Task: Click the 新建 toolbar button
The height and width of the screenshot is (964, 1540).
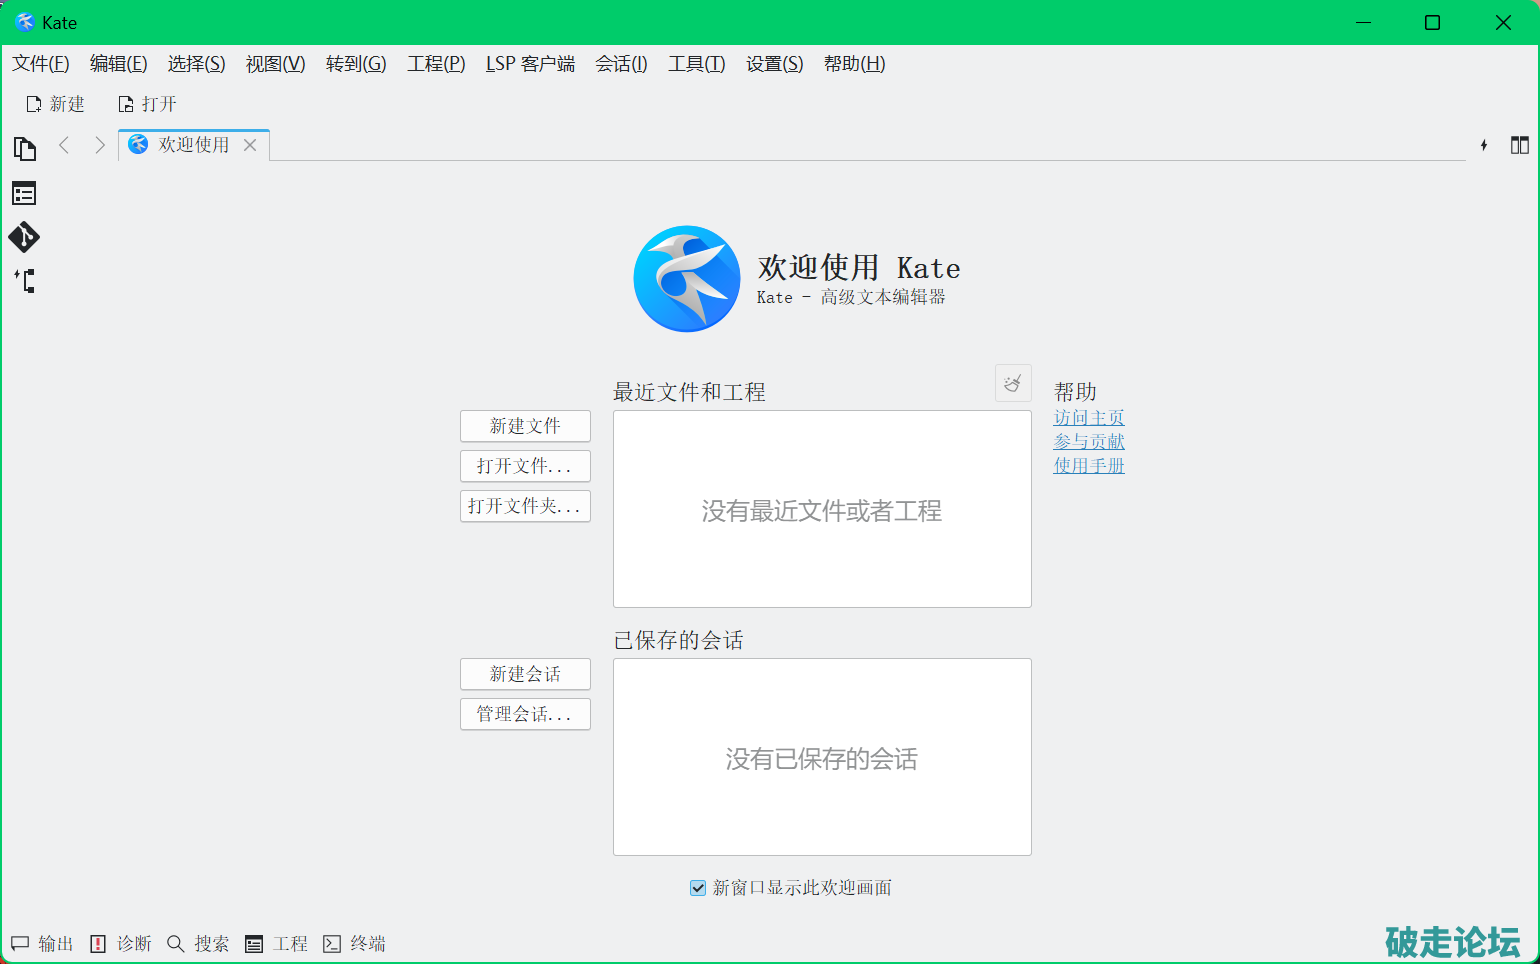Action: click(x=56, y=104)
